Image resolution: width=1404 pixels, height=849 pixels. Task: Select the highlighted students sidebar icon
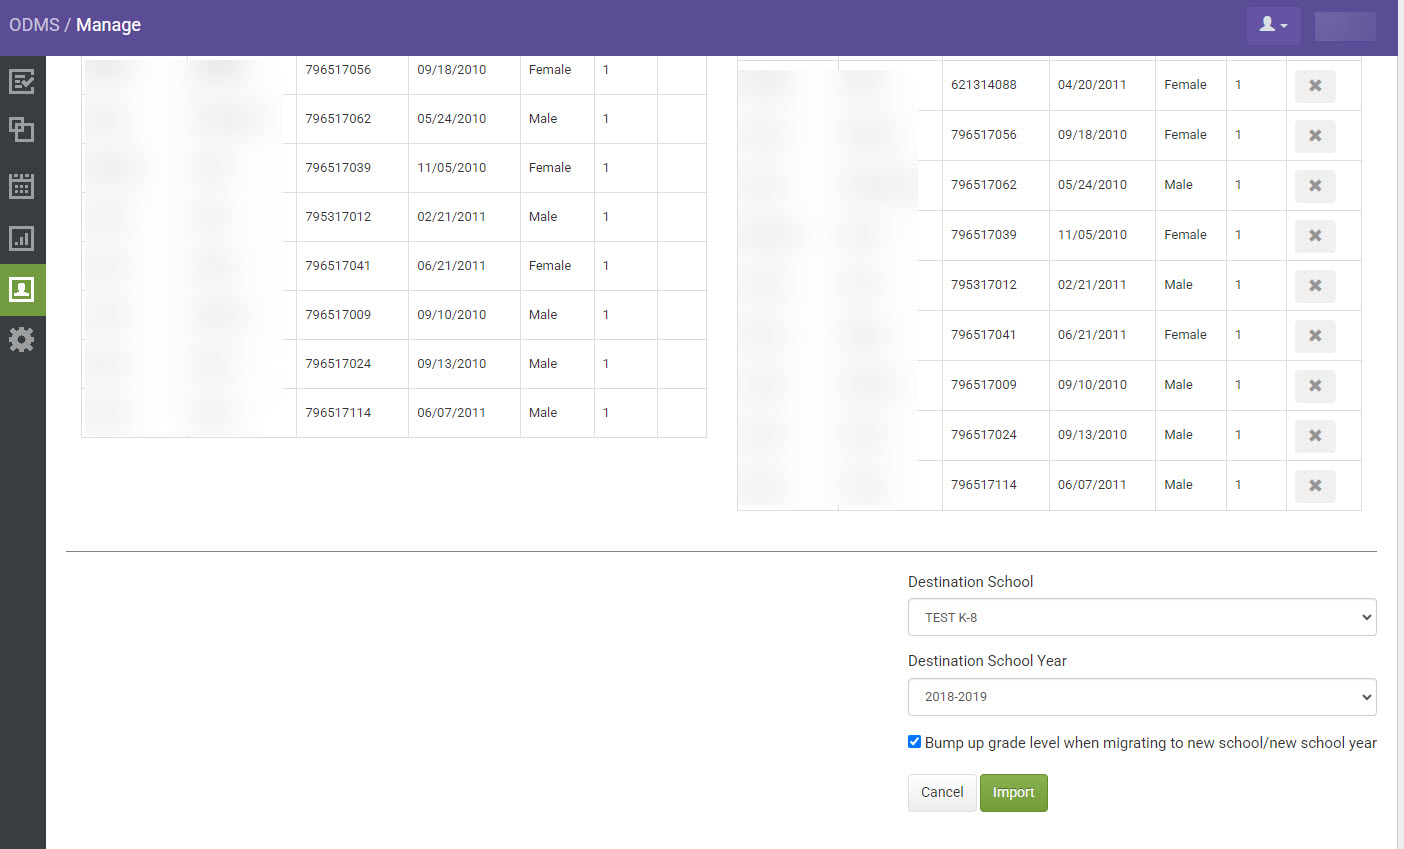pyautogui.click(x=22, y=290)
